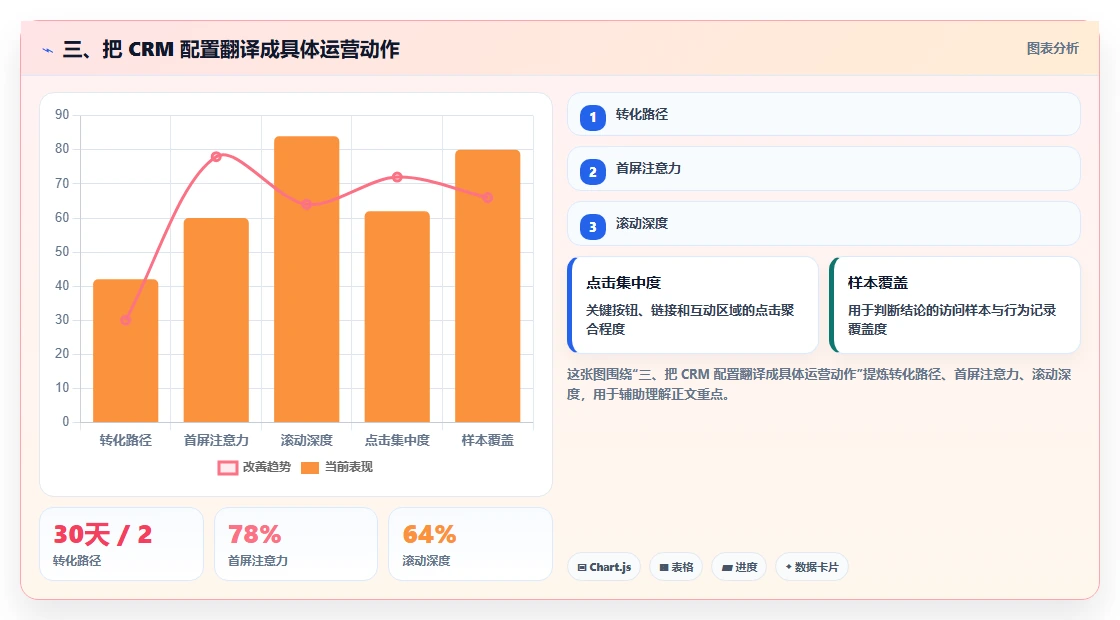The image size is (1120, 620).
Task: Open the 首屏注意力 list item
Action: pyautogui.click(x=824, y=169)
